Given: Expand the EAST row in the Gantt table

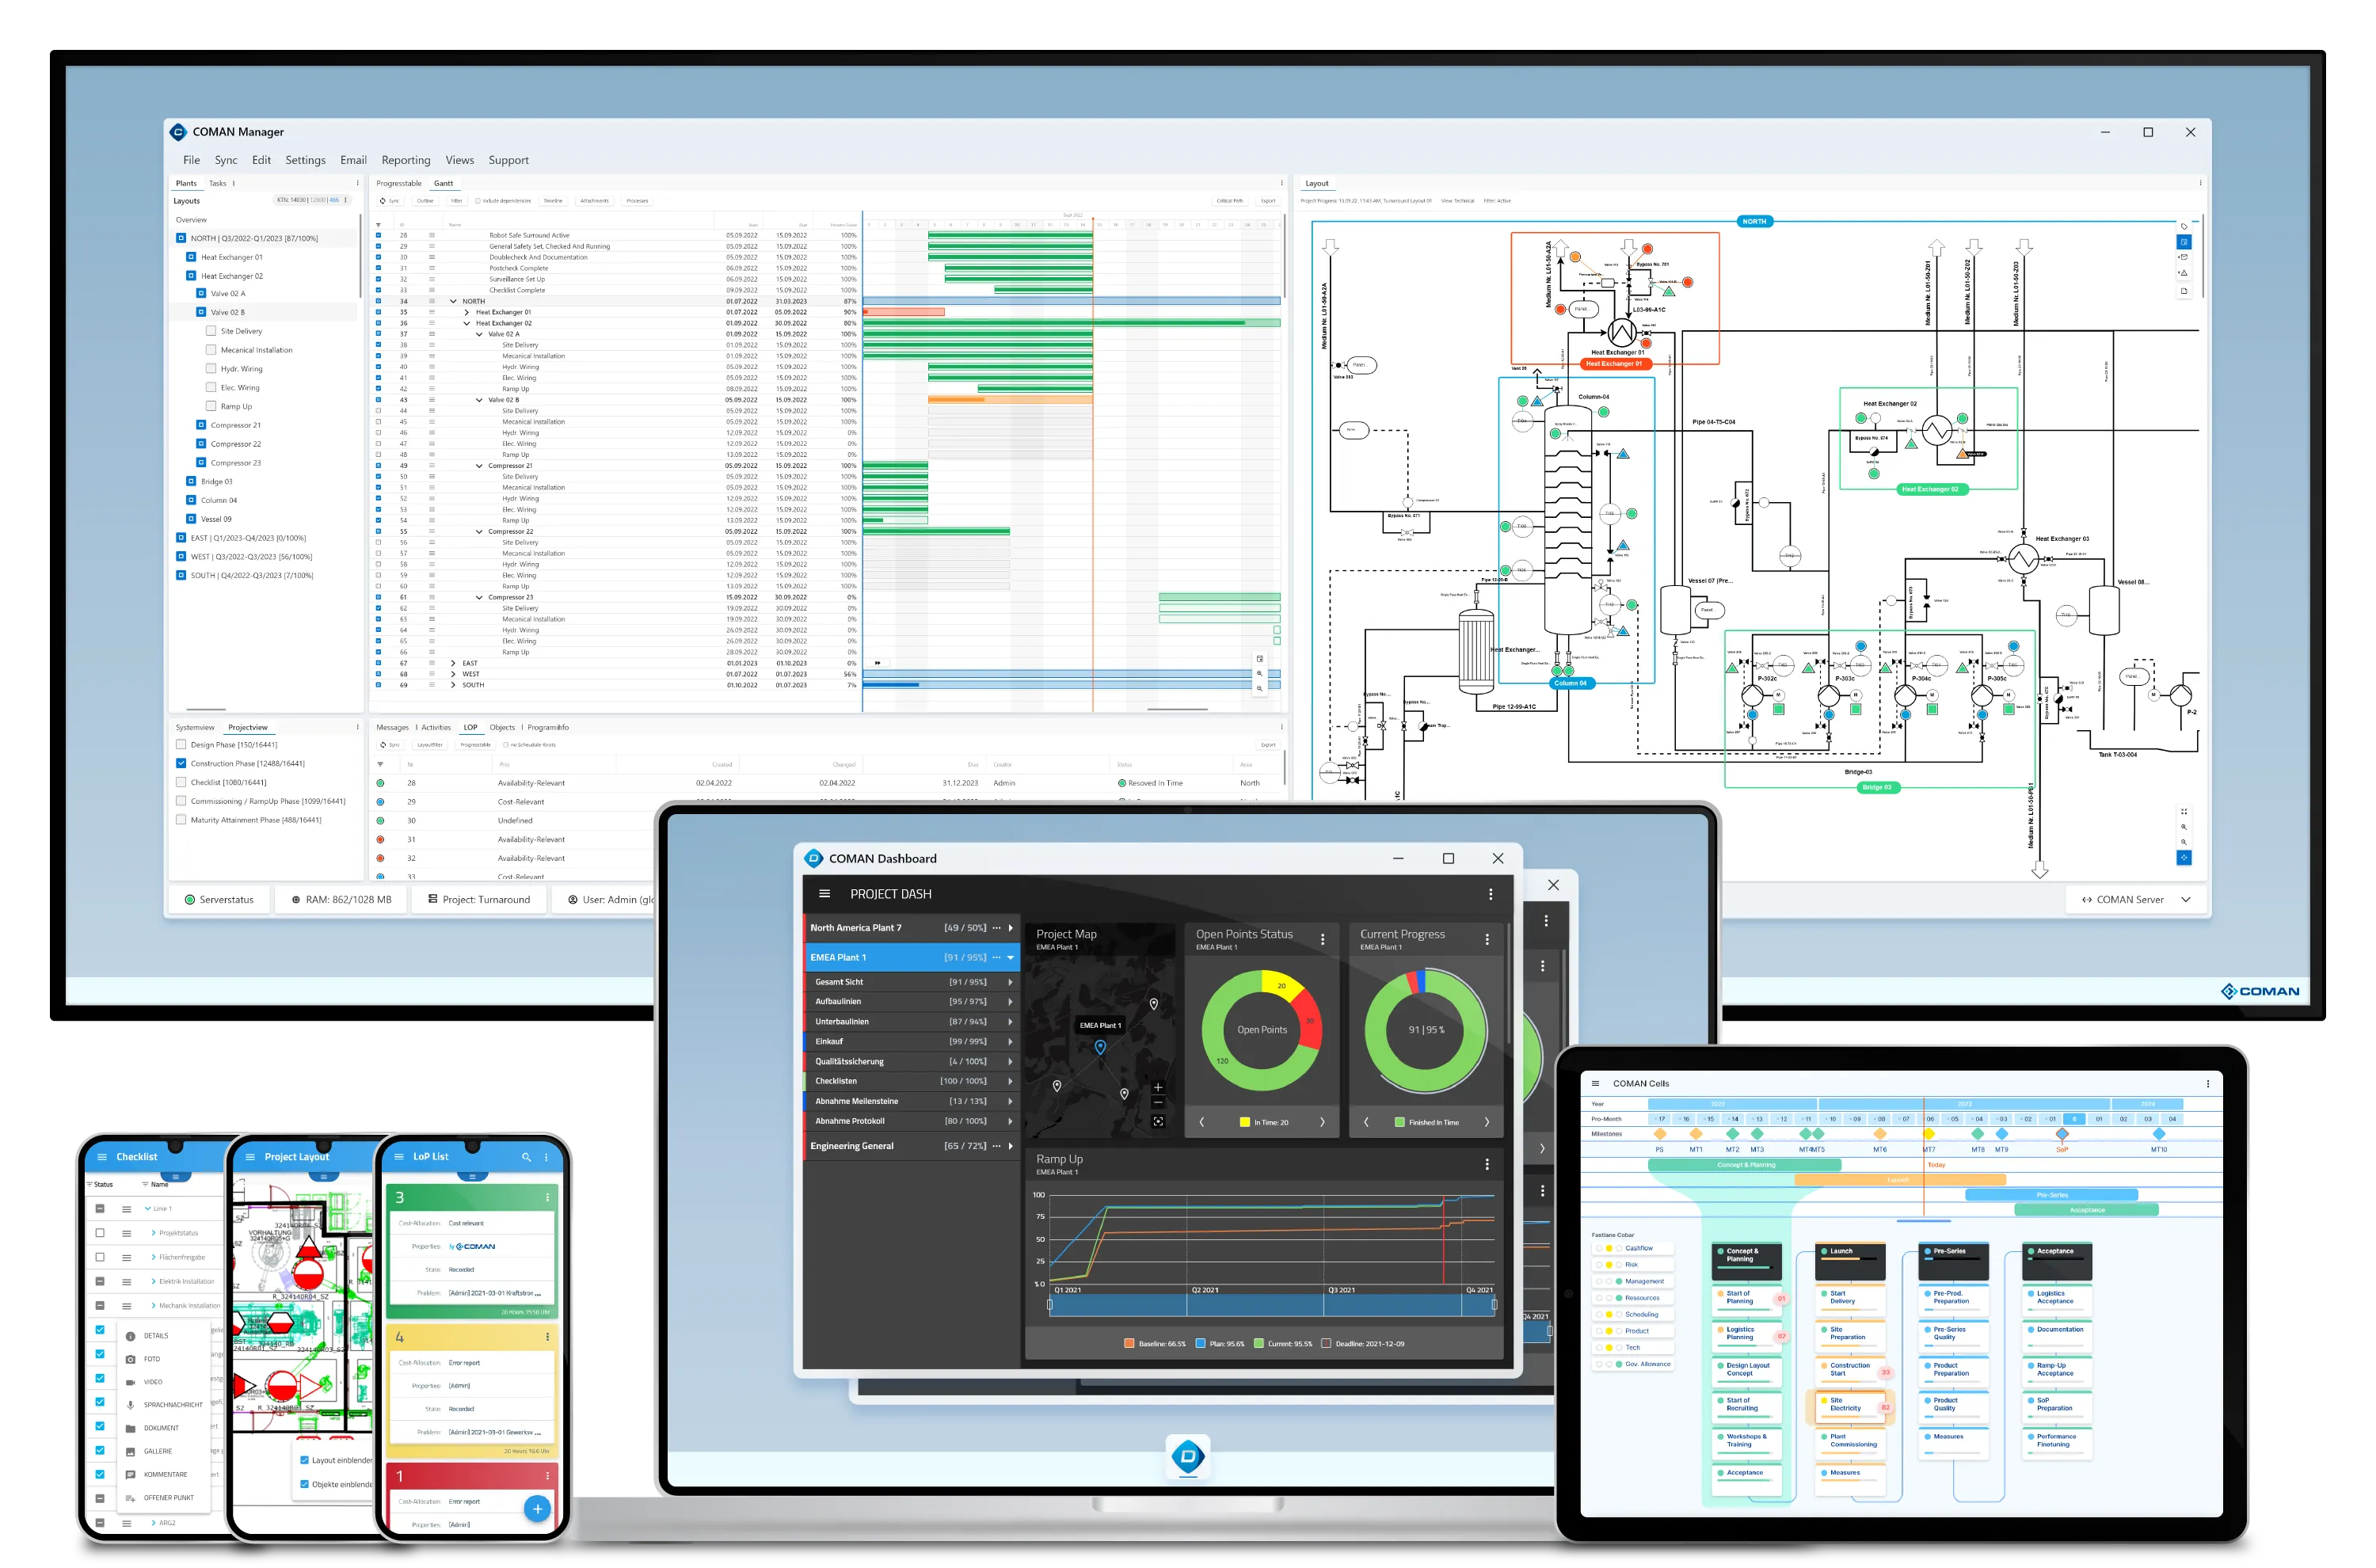Looking at the screenshot, I should pos(453,663).
